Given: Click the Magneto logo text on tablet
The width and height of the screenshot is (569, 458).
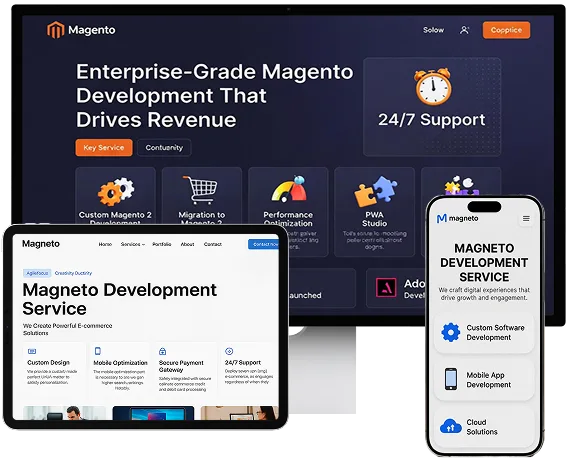Looking at the screenshot, I should (41, 244).
